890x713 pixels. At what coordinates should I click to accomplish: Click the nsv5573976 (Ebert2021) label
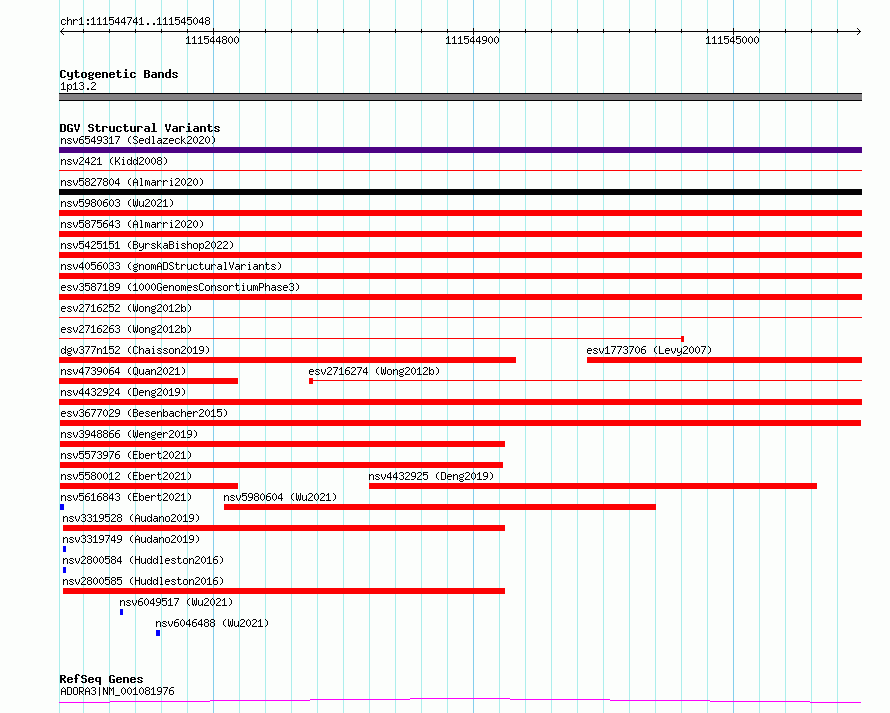point(126,455)
